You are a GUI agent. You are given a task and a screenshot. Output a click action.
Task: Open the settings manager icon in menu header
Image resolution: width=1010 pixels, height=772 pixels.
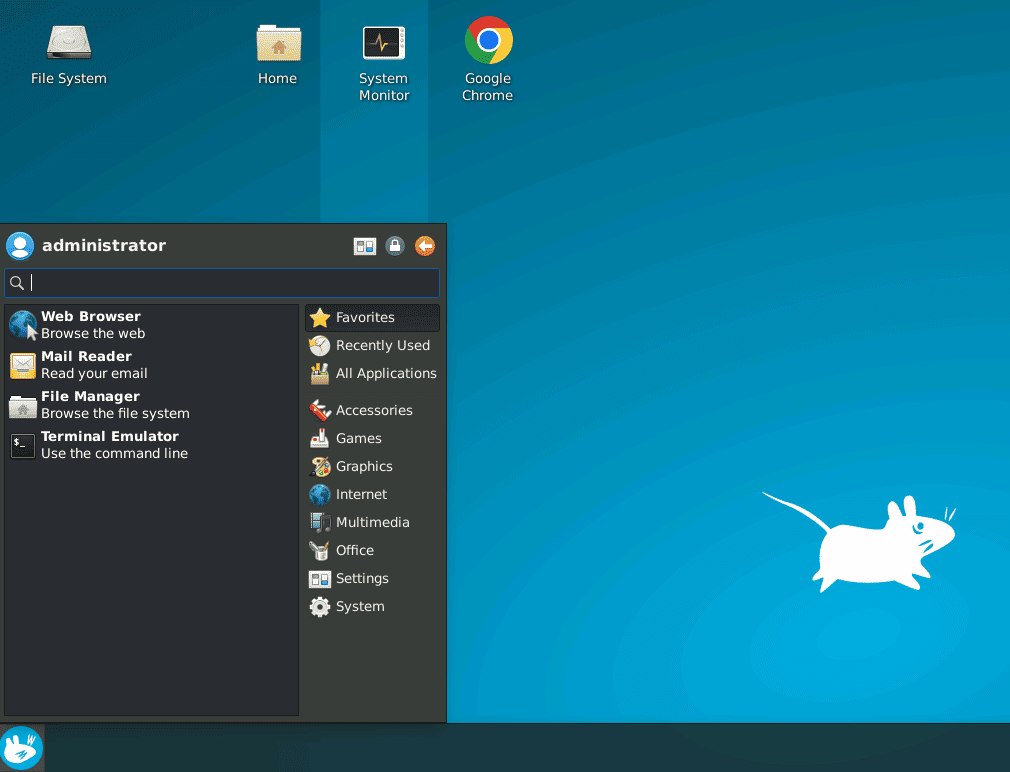[x=365, y=246]
